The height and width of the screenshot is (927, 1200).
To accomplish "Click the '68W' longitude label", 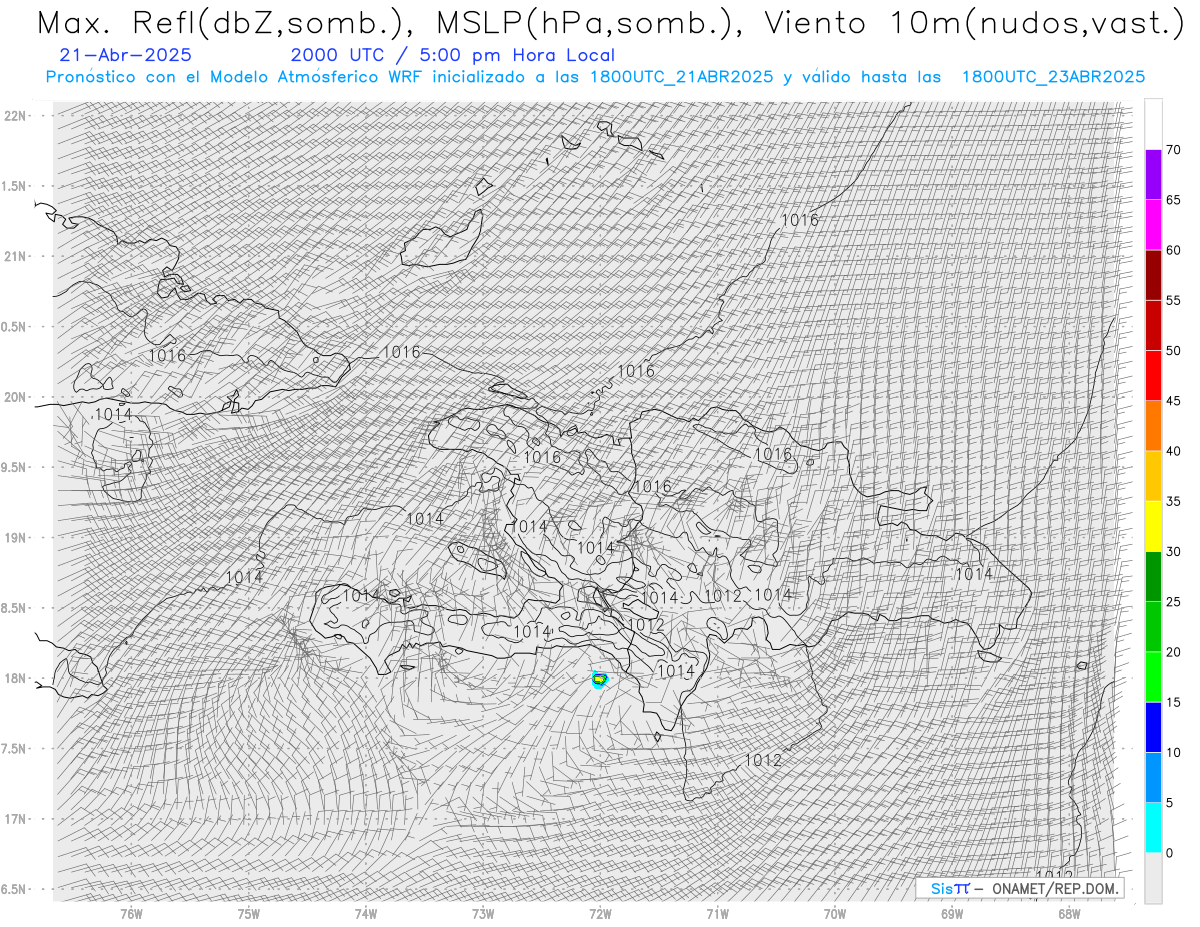I will (x=1069, y=913).
